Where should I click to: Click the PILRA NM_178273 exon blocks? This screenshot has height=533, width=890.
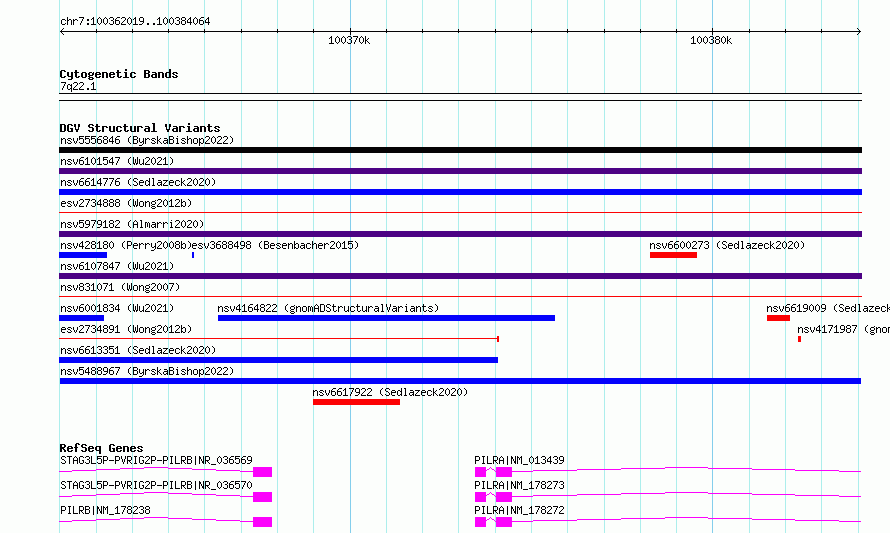(x=493, y=497)
